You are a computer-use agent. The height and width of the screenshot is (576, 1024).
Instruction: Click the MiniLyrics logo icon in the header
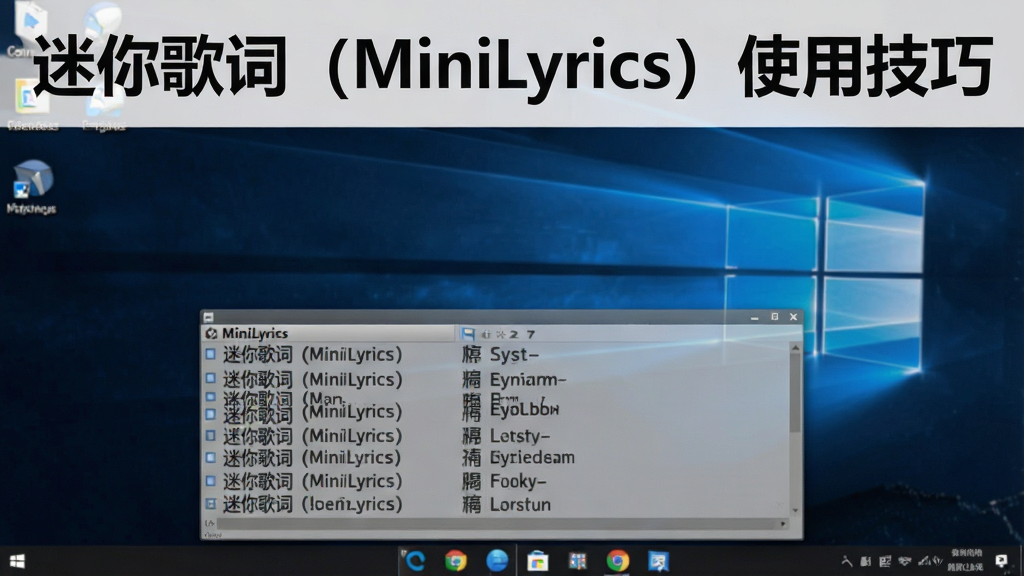[211, 334]
